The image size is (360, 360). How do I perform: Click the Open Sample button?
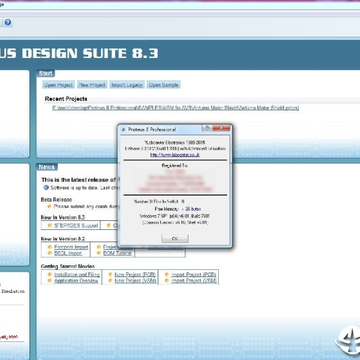click(x=163, y=85)
